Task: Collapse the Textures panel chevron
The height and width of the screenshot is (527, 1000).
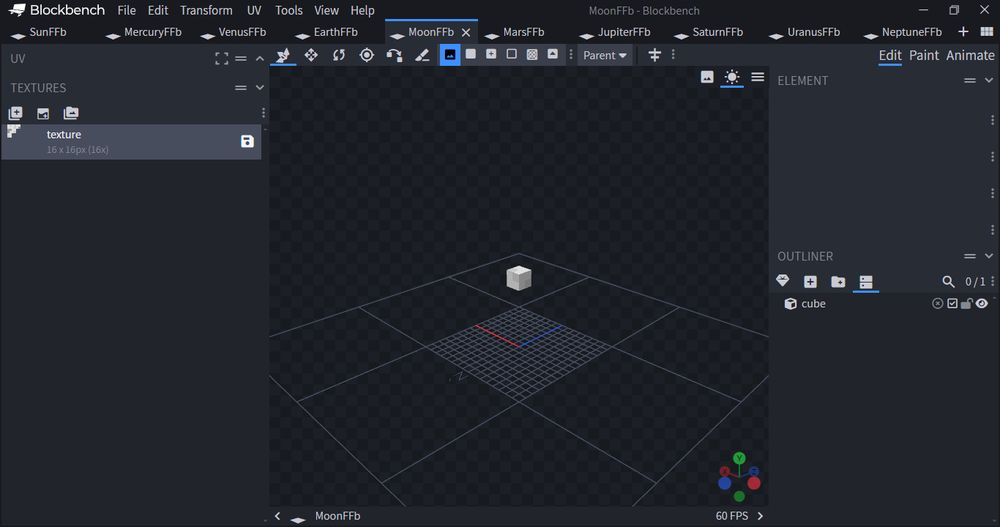Action: (x=260, y=87)
